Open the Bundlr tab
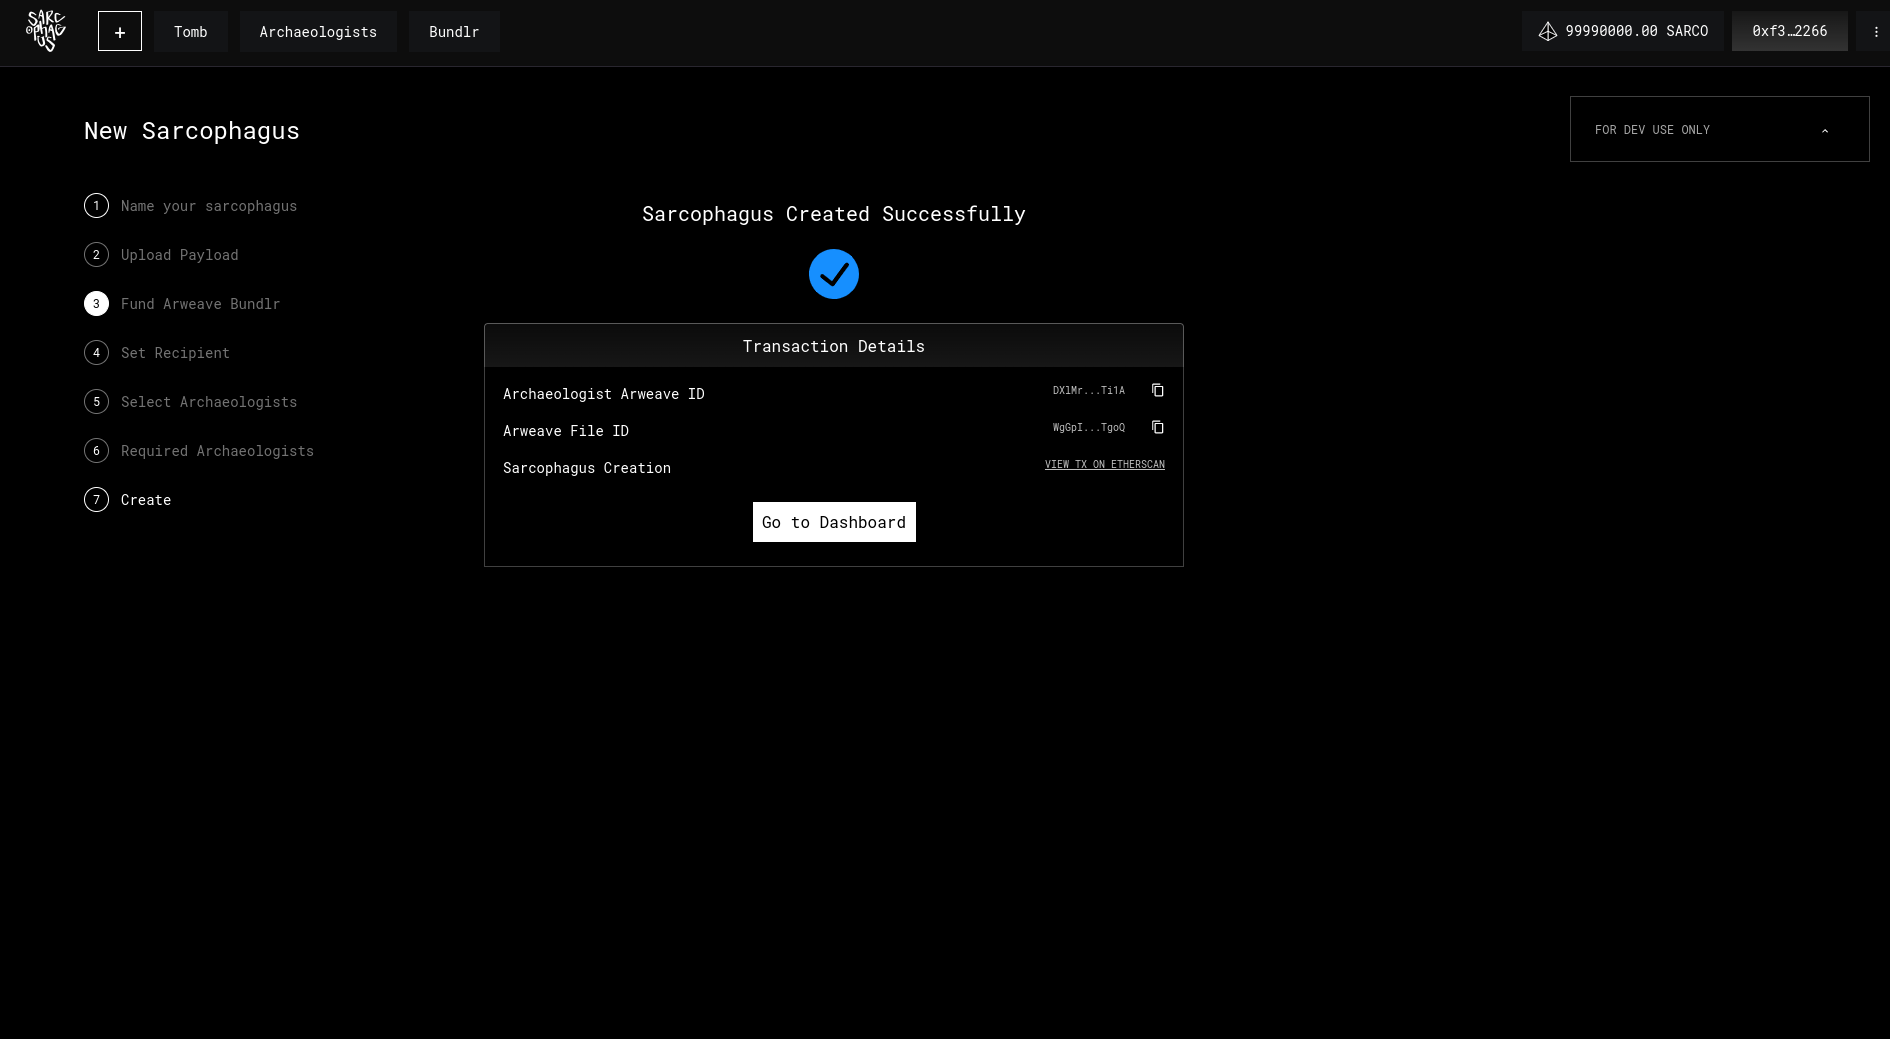Image resolution: width=1890 pixels, height=1039 pixels. pos(454,31)
